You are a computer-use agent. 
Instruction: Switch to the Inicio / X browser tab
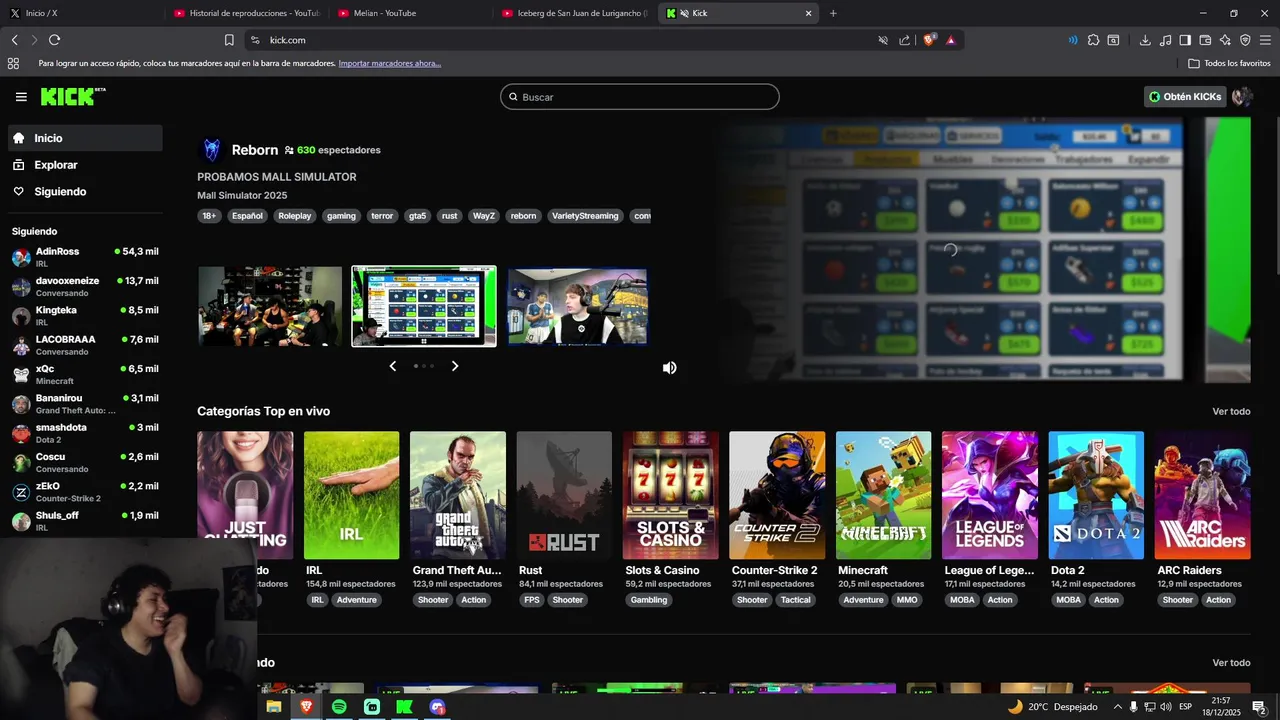pyautogui.click(x=80, y=13)
